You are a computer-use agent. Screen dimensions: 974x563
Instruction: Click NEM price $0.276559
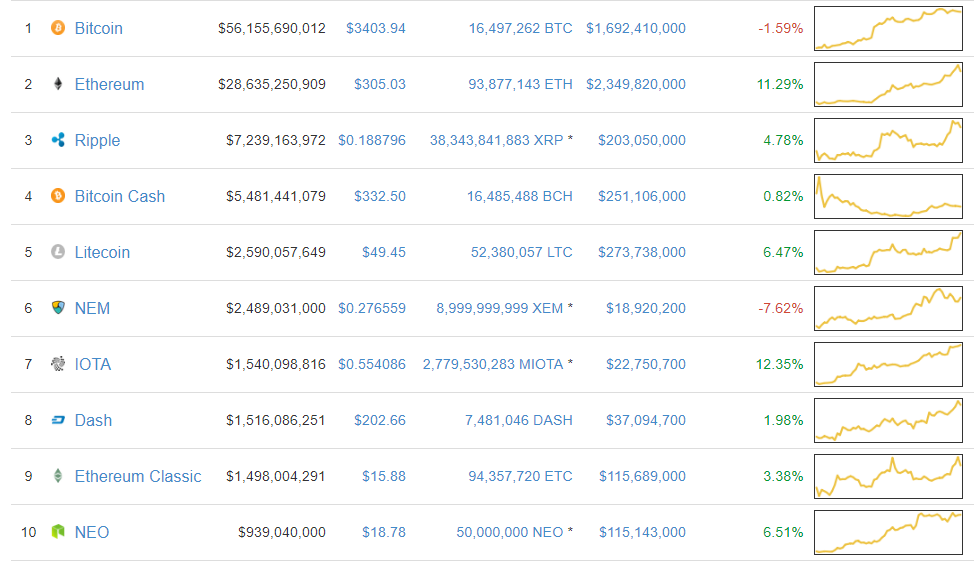(x=371, y=308)
